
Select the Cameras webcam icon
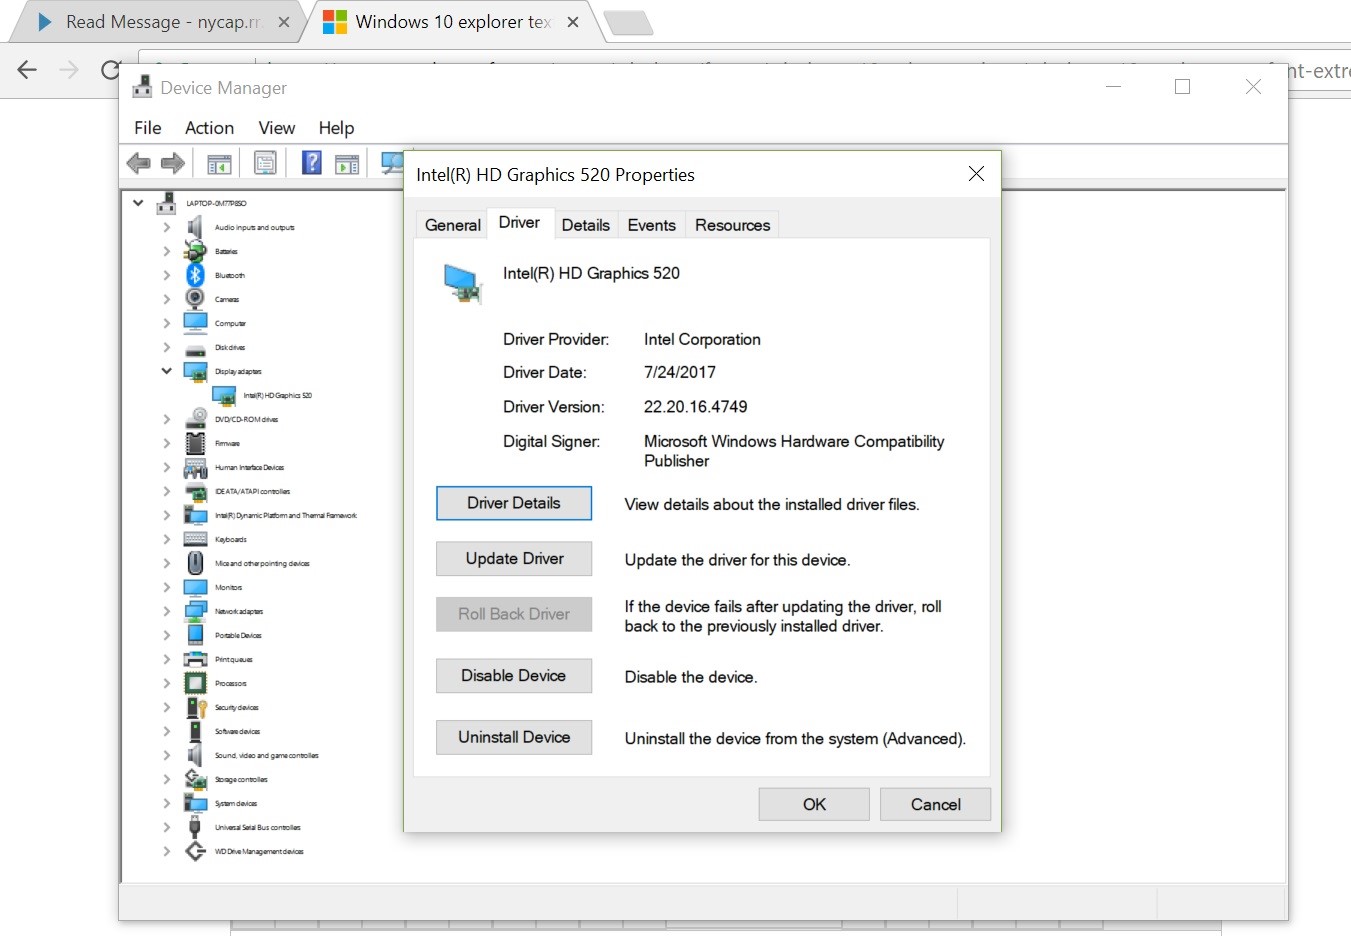195,299
